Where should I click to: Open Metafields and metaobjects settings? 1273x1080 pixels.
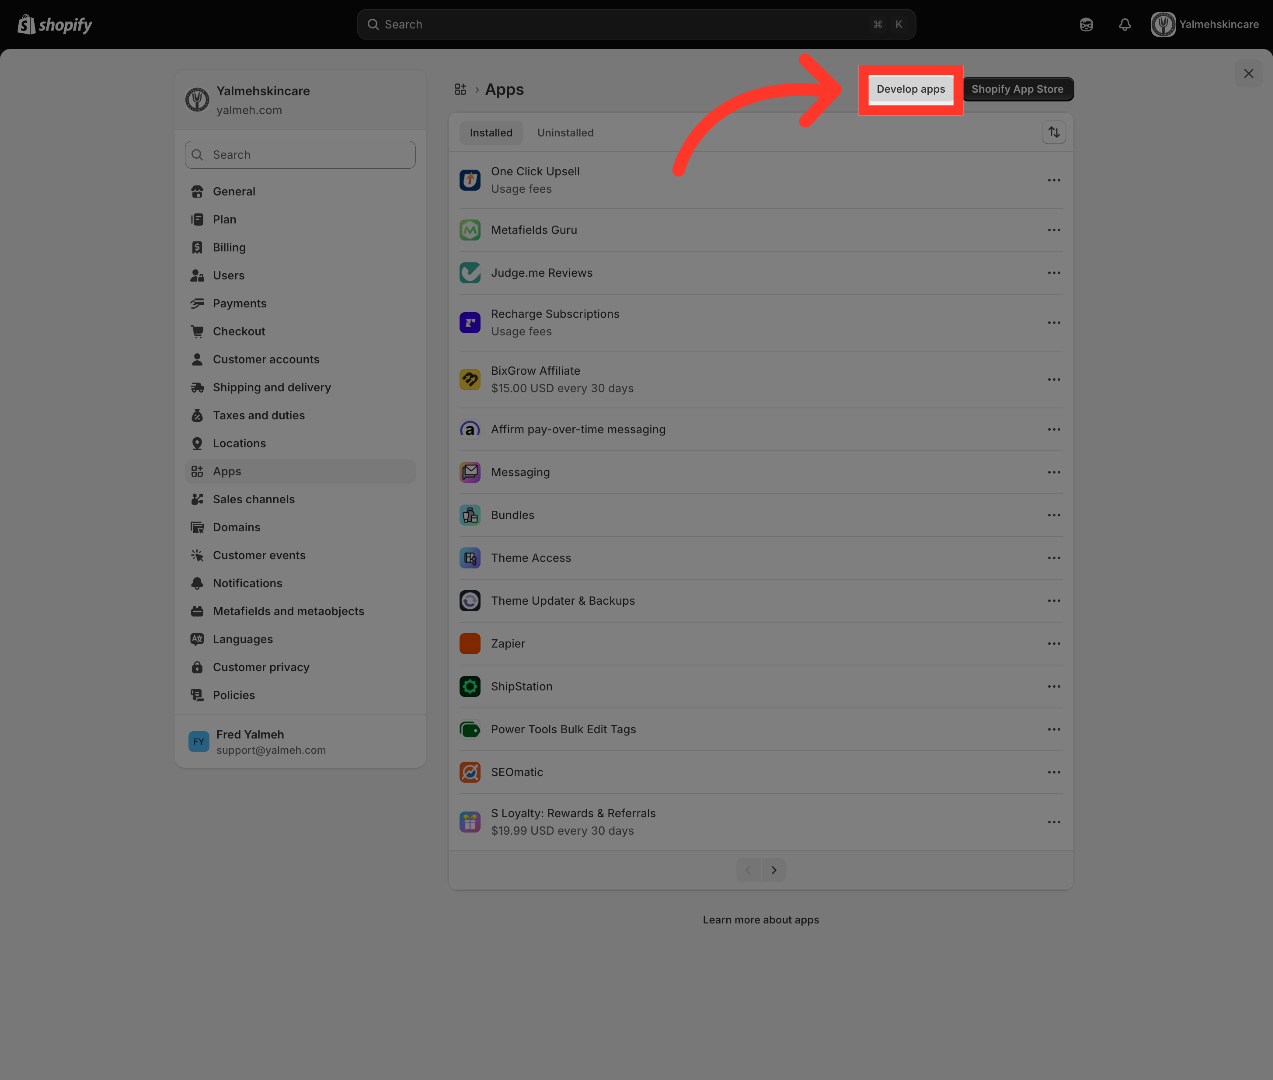[x=300, y=611]
